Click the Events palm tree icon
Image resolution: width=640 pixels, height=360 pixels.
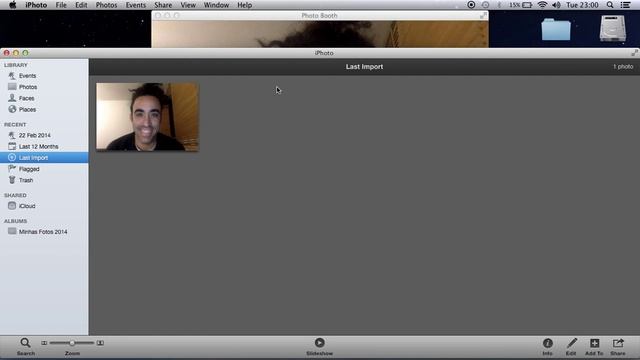click(x=12, y=76)
